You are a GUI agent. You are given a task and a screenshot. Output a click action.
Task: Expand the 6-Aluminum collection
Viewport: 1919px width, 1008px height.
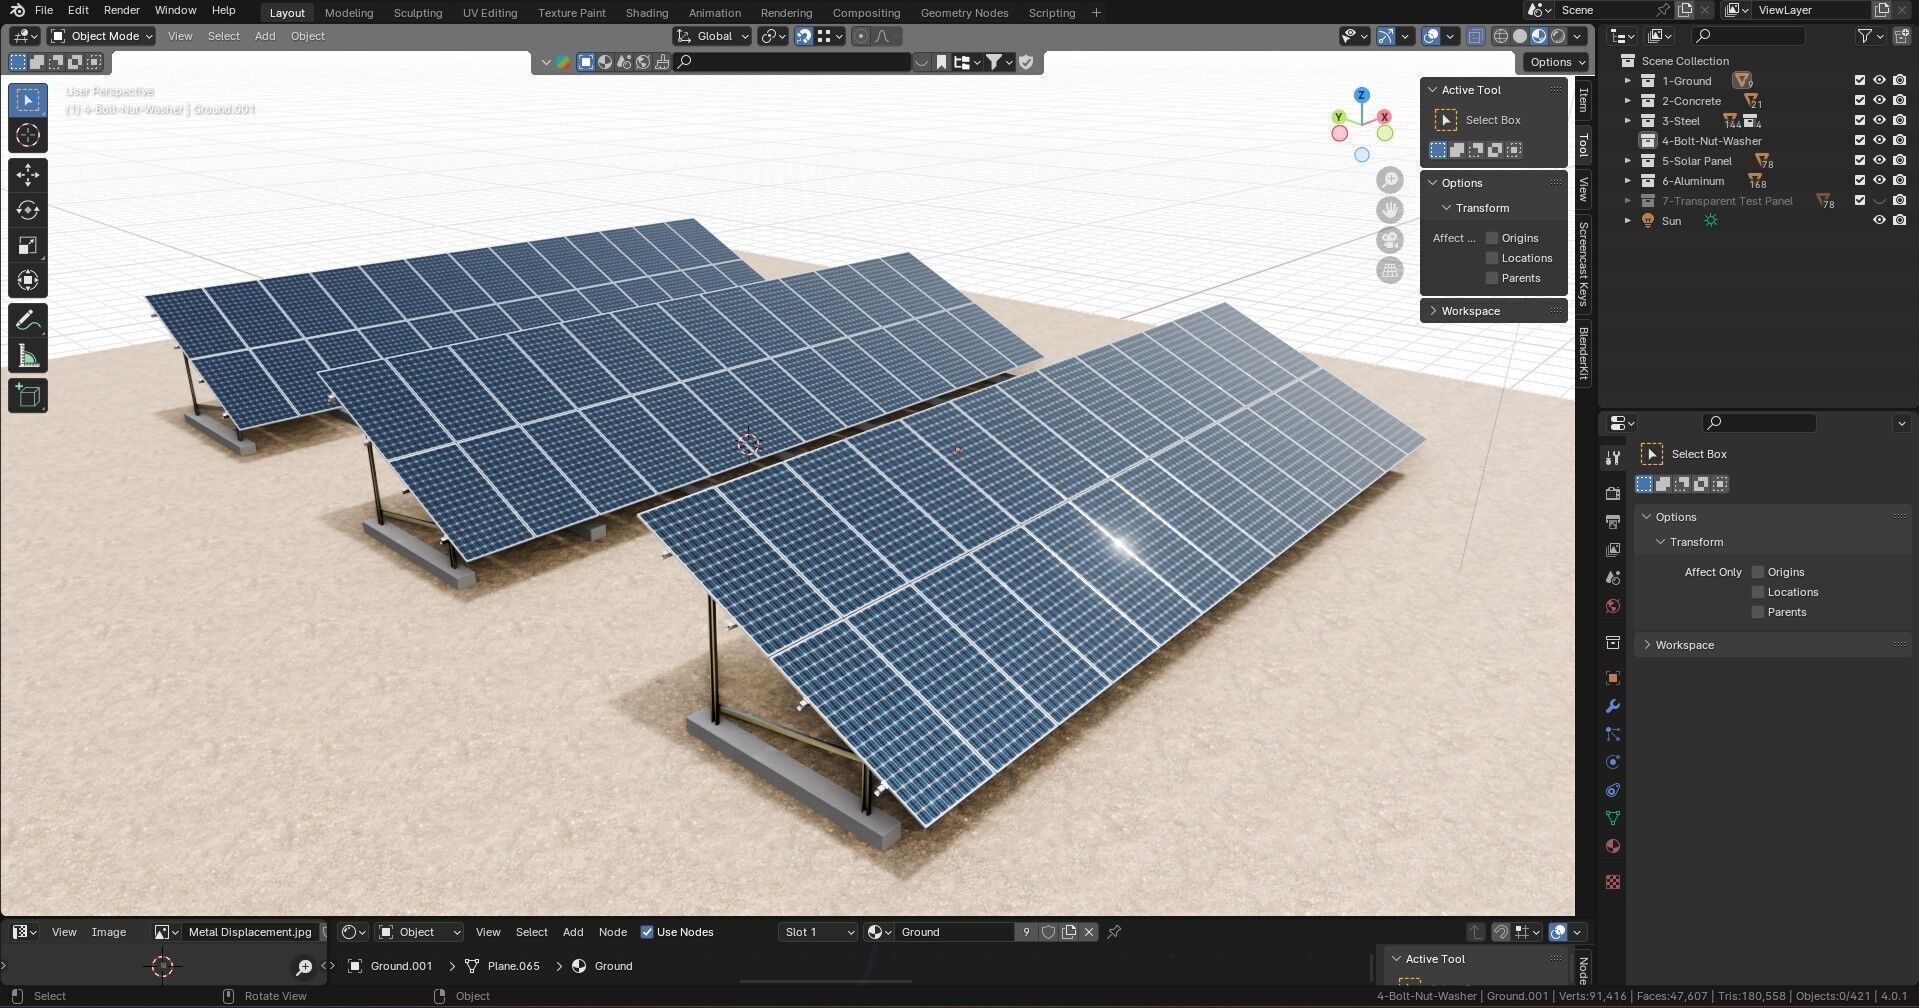pos(1627,181)
